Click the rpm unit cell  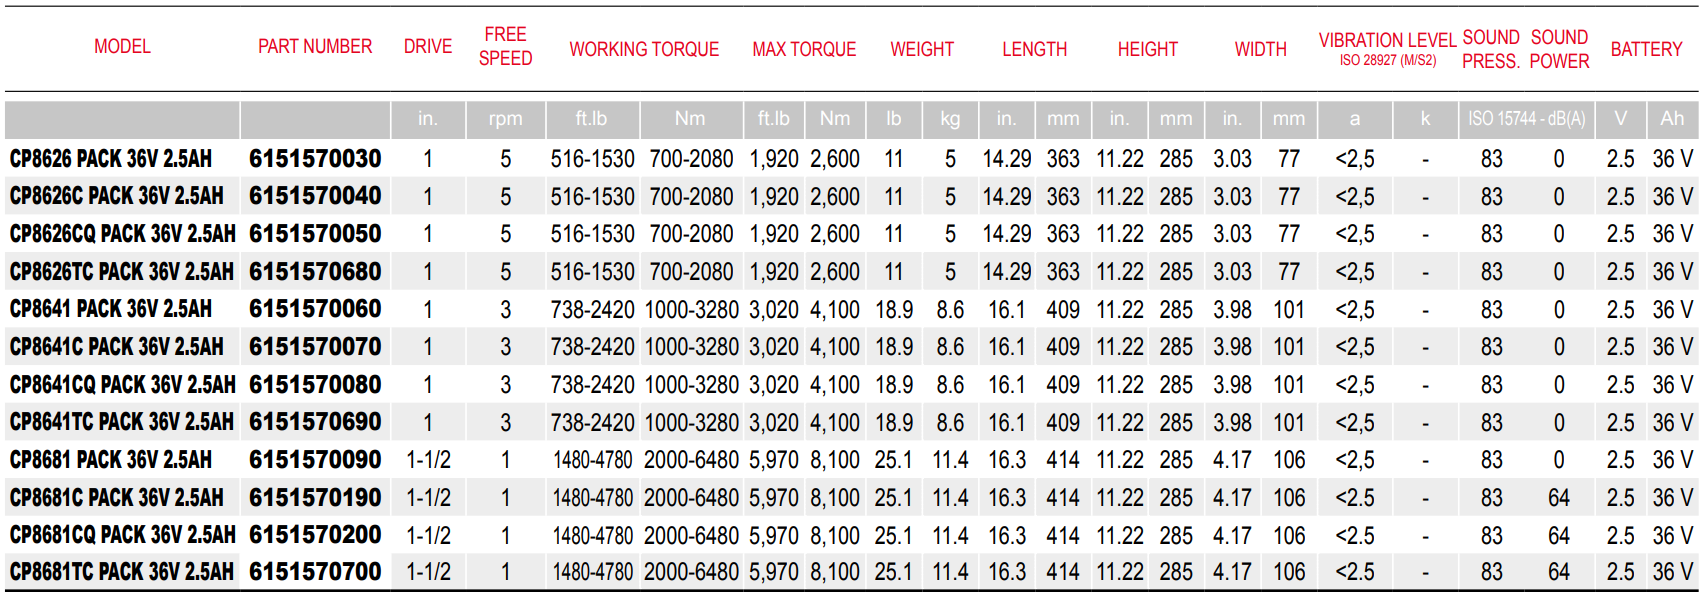pos(505,119)
